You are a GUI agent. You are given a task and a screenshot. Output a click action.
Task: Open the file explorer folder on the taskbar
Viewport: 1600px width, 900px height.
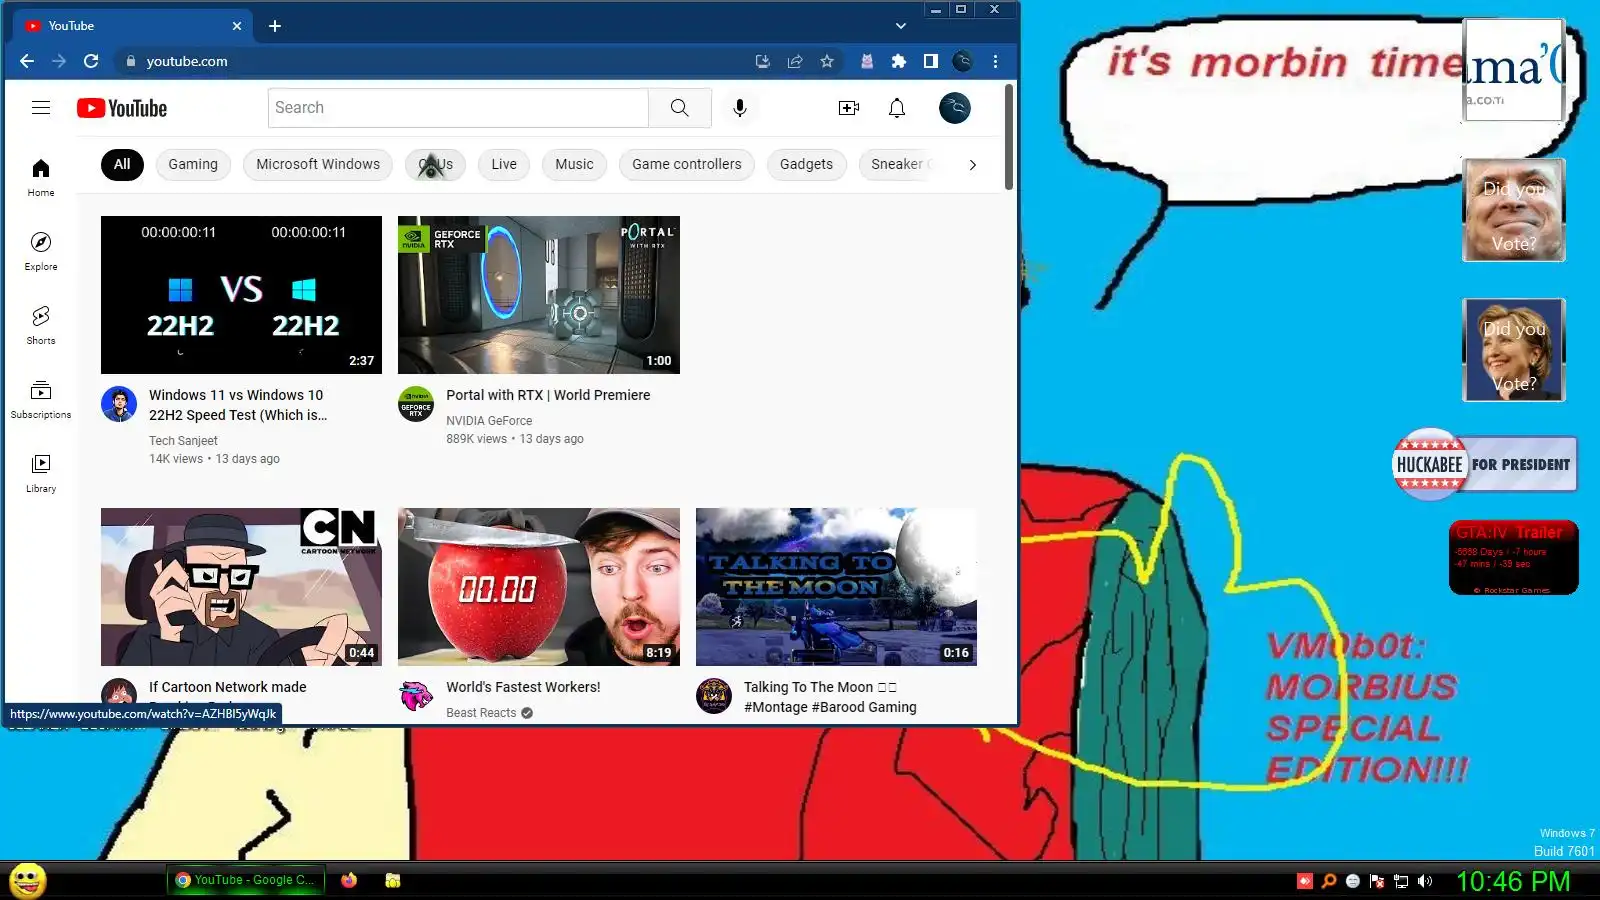click(393, 880)
